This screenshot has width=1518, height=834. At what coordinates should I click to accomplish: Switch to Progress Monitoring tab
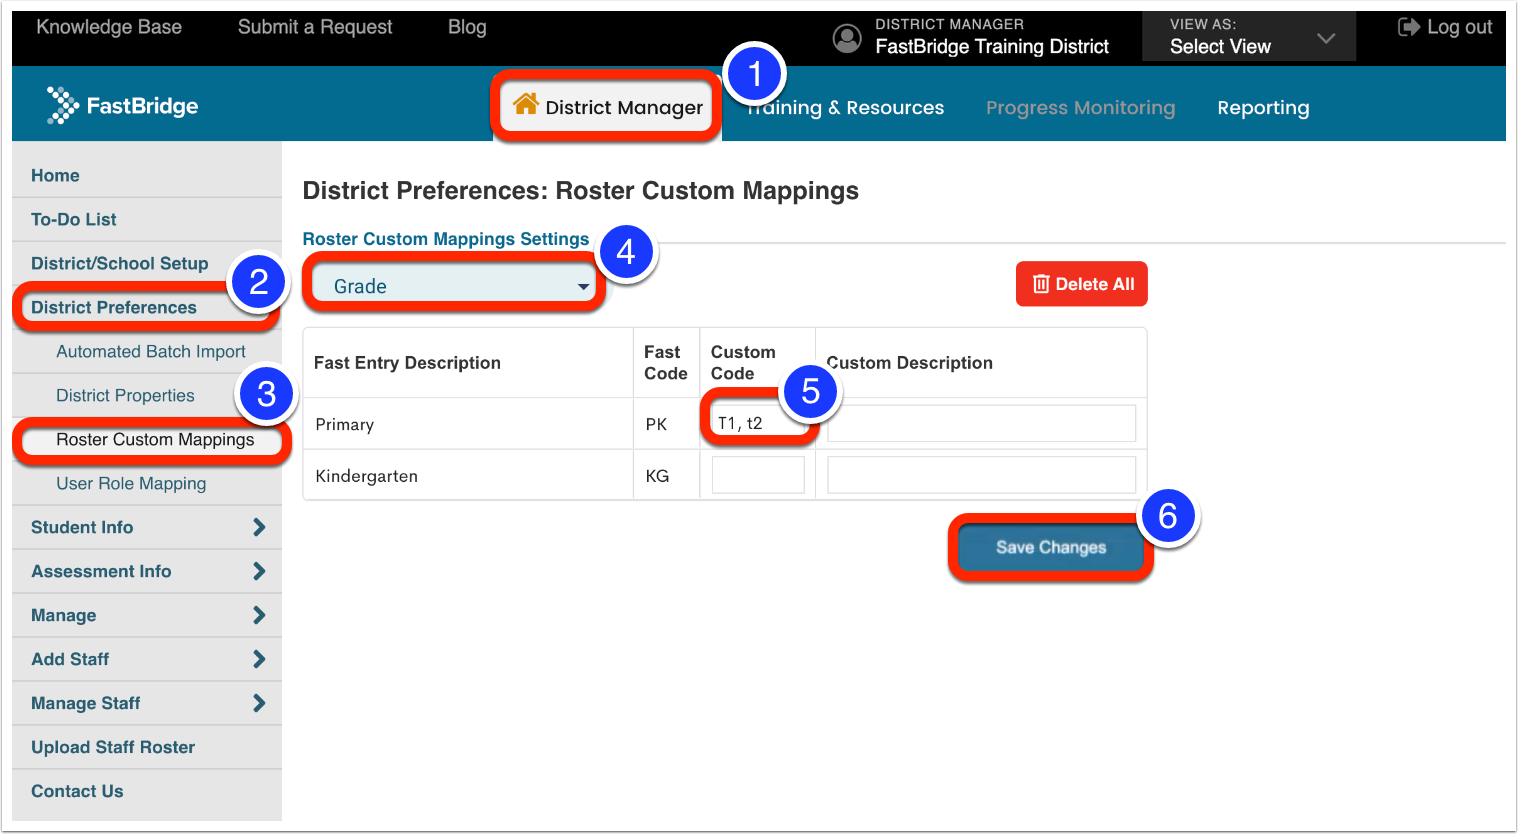point(1080,107)
